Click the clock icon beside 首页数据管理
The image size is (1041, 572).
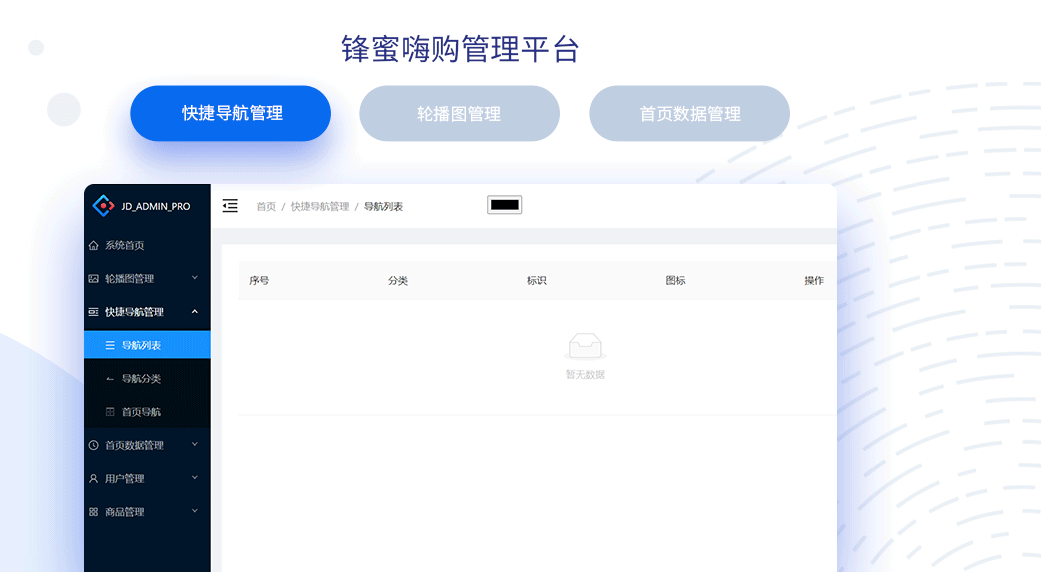94,445
